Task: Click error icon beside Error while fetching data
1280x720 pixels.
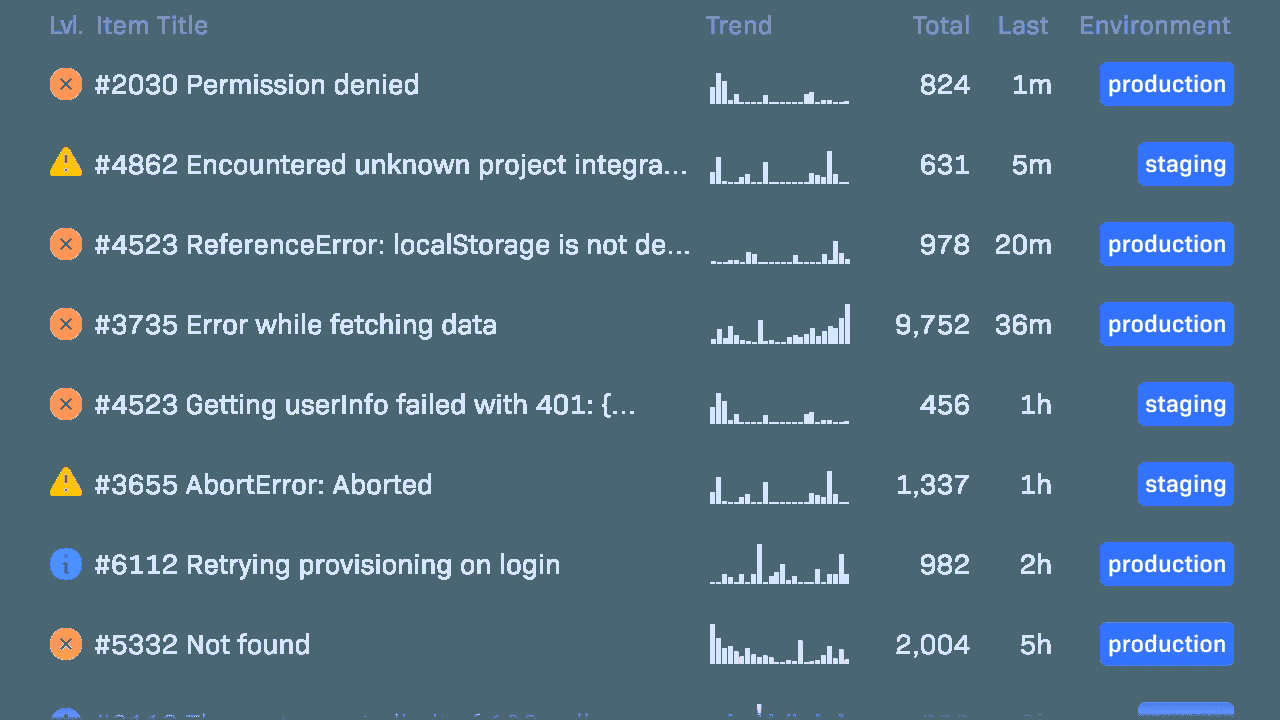Action: tap(66, 324)
